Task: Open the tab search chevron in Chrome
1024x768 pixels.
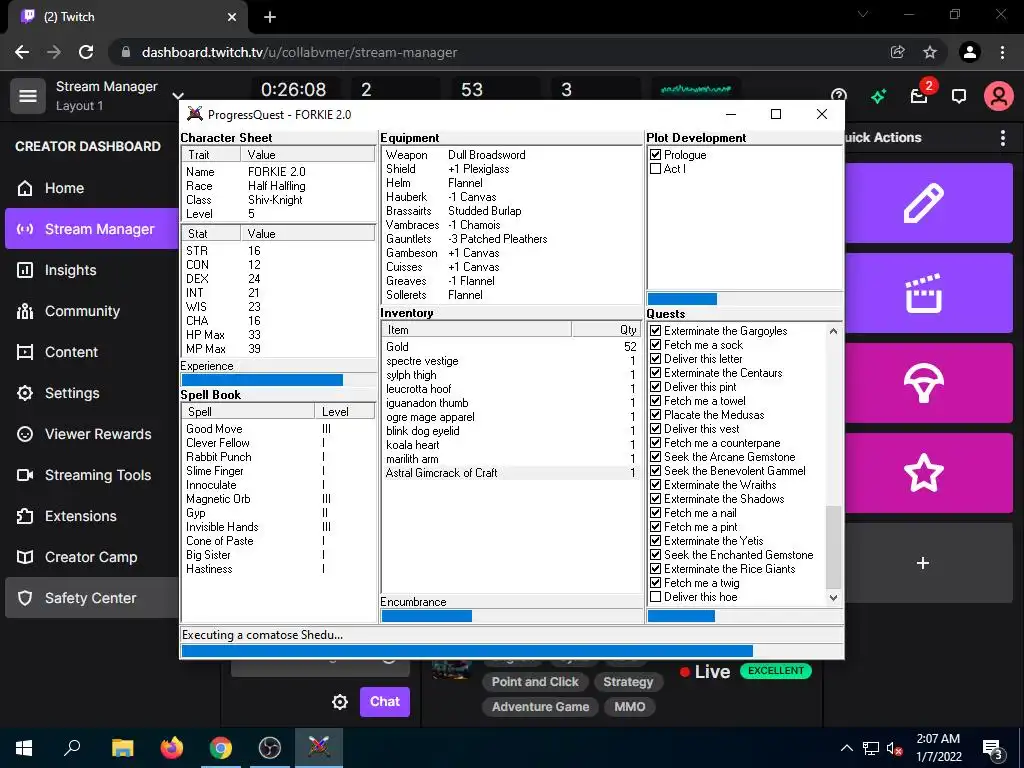Action: coord(863,14)
